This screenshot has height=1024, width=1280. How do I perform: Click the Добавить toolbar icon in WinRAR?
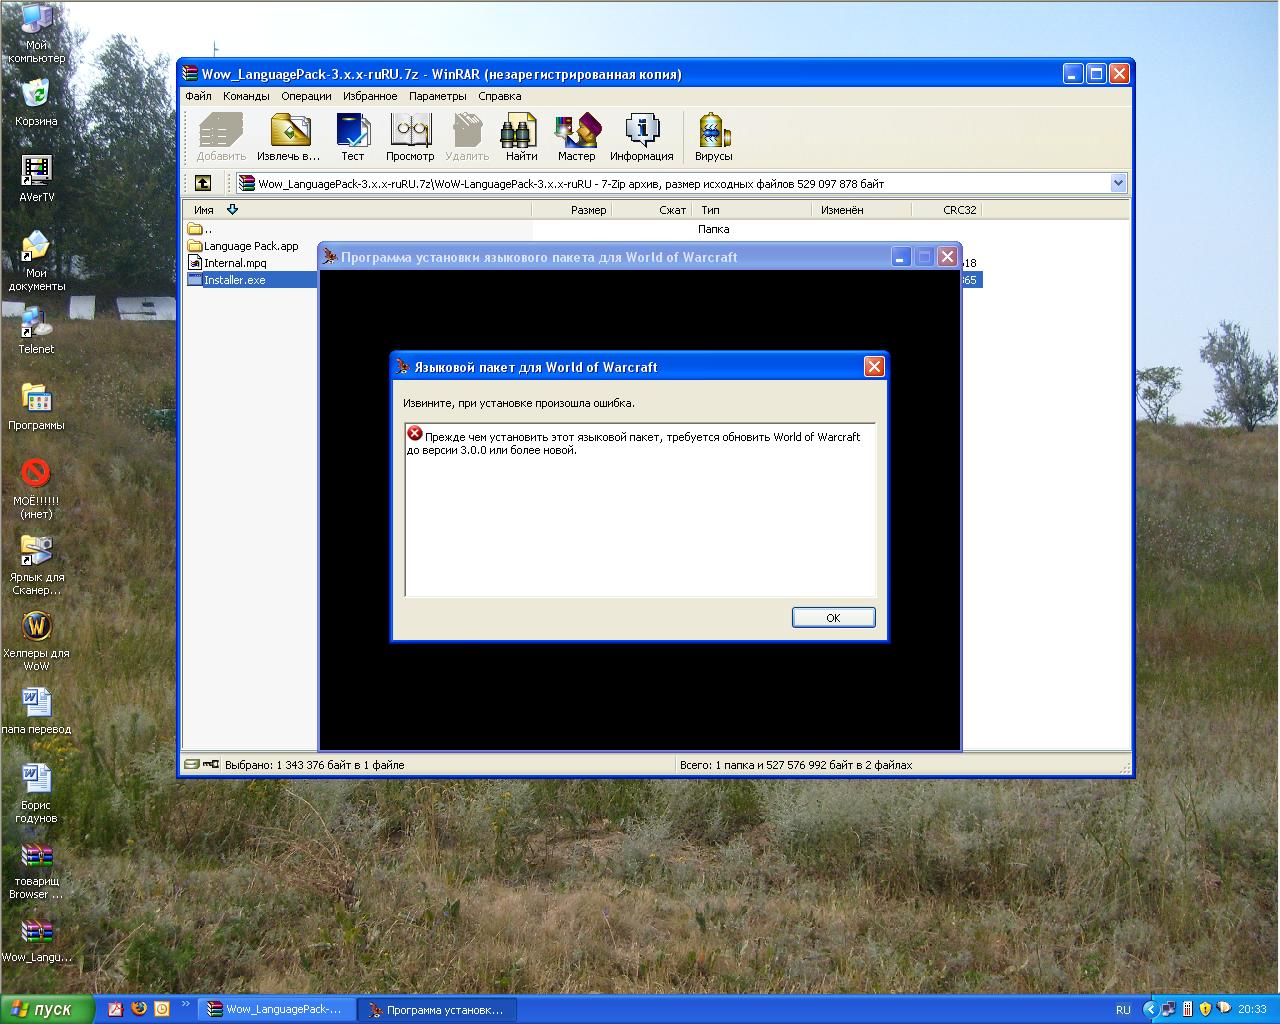[221, 137]
